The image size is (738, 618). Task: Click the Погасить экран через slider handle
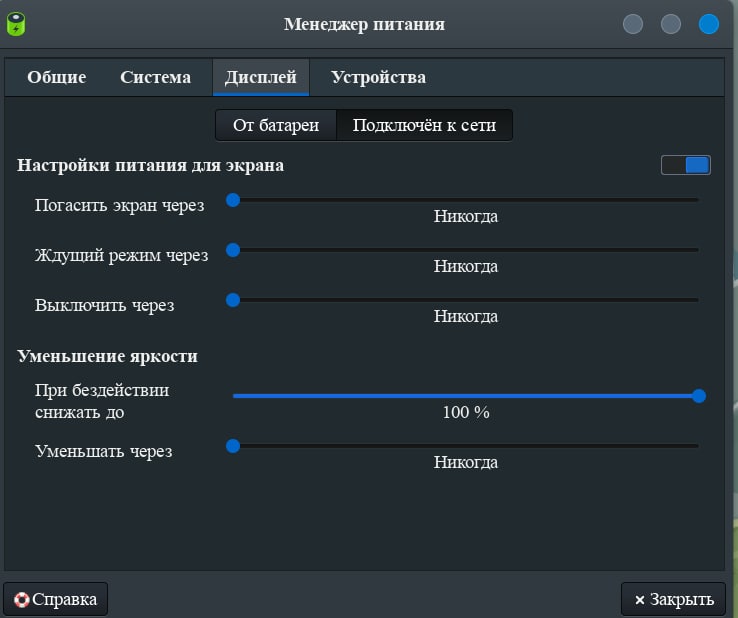[233, 200]
